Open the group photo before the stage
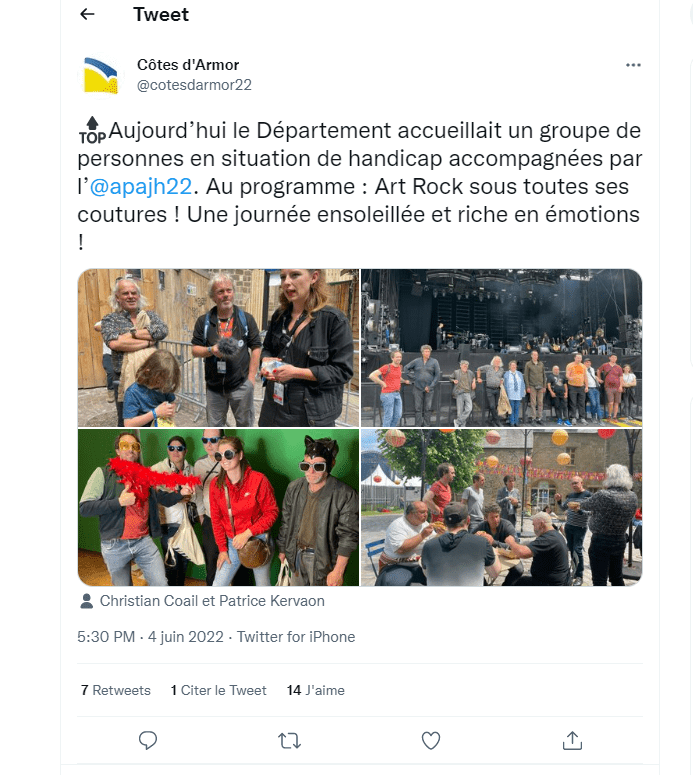This screenshot has width=693, height=775. 502,347
